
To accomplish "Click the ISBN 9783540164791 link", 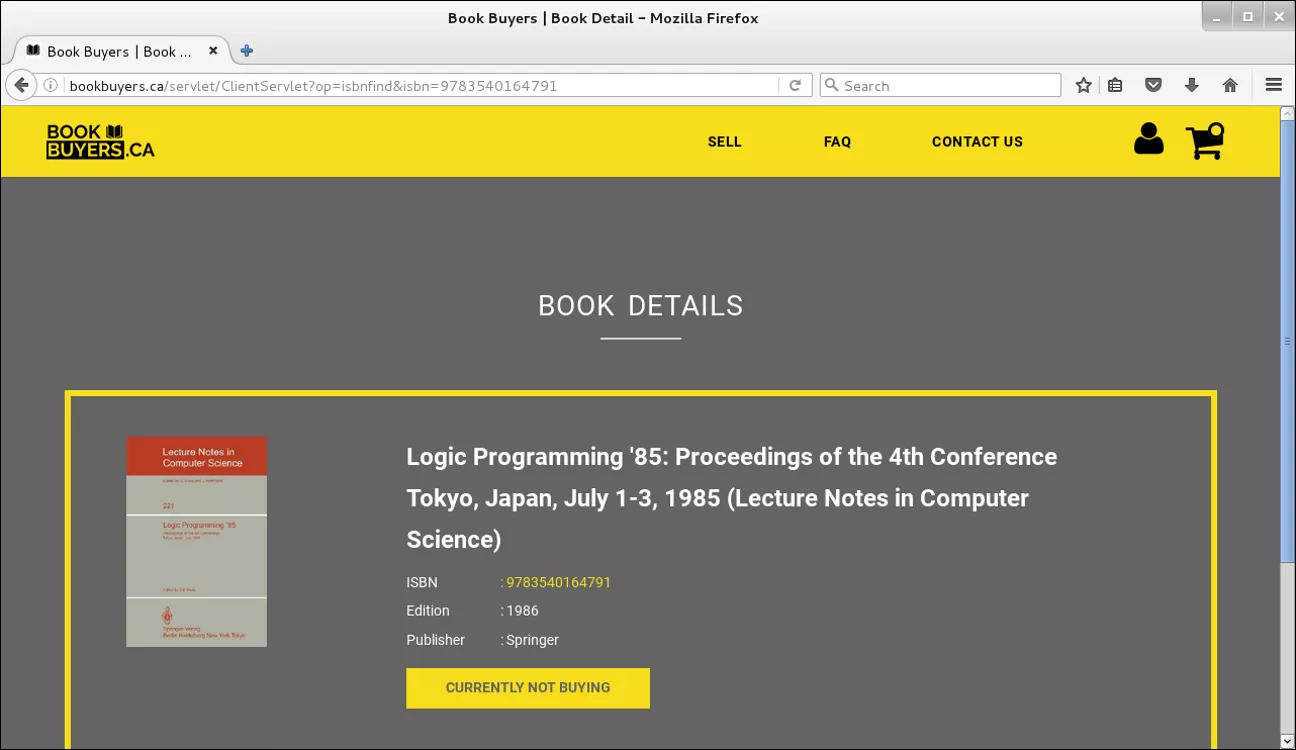I will tap(558, 582).
